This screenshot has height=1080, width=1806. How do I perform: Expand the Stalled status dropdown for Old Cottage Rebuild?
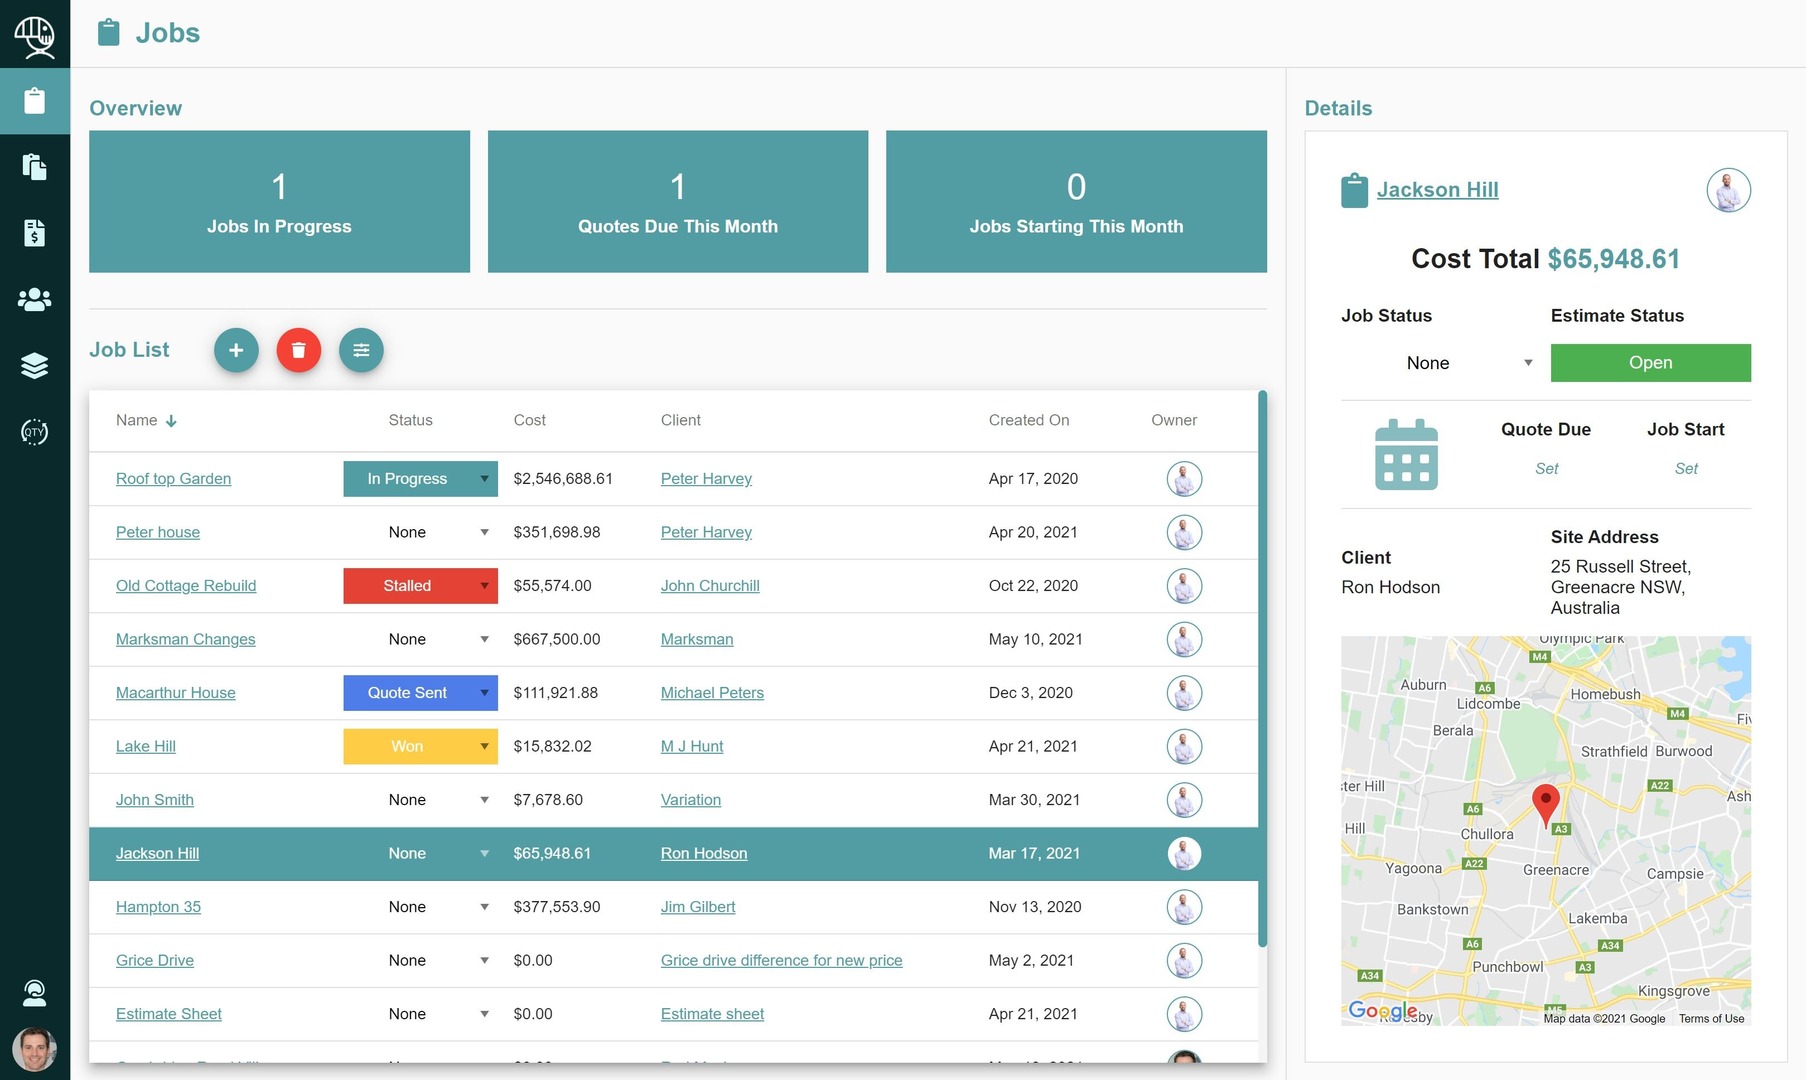420,586
